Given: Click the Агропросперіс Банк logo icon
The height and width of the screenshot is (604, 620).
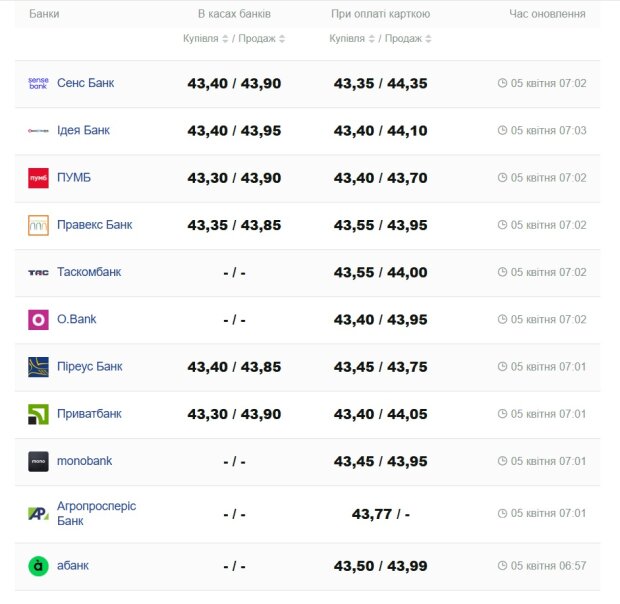Looking at the screenshot, I should 38,514.
